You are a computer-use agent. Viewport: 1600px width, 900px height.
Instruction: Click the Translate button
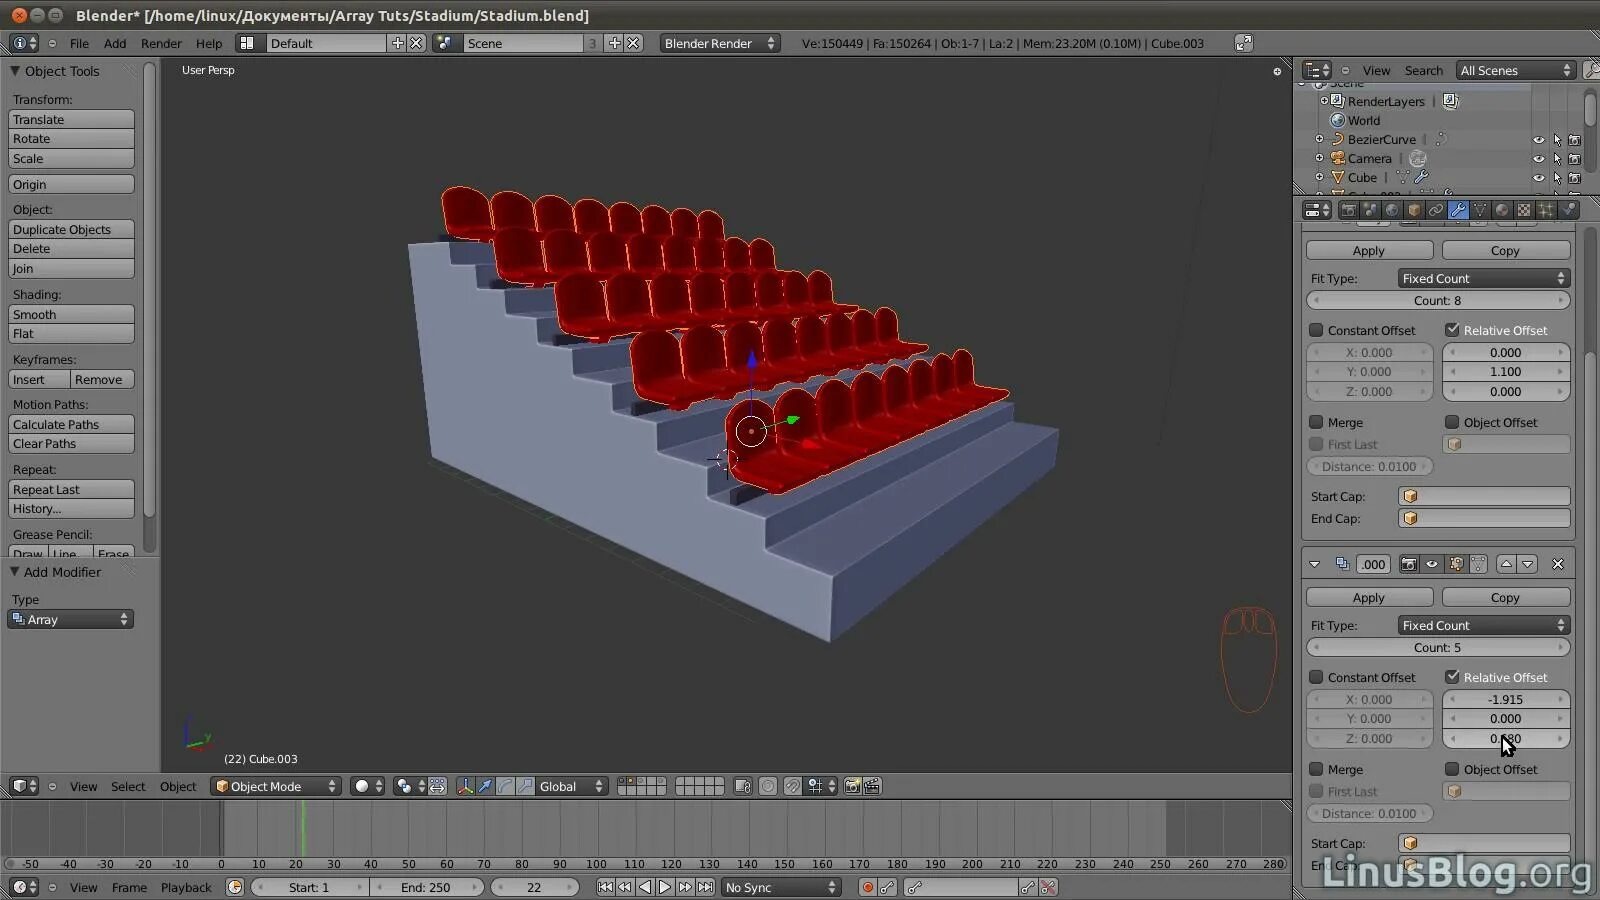click(71, 119)
